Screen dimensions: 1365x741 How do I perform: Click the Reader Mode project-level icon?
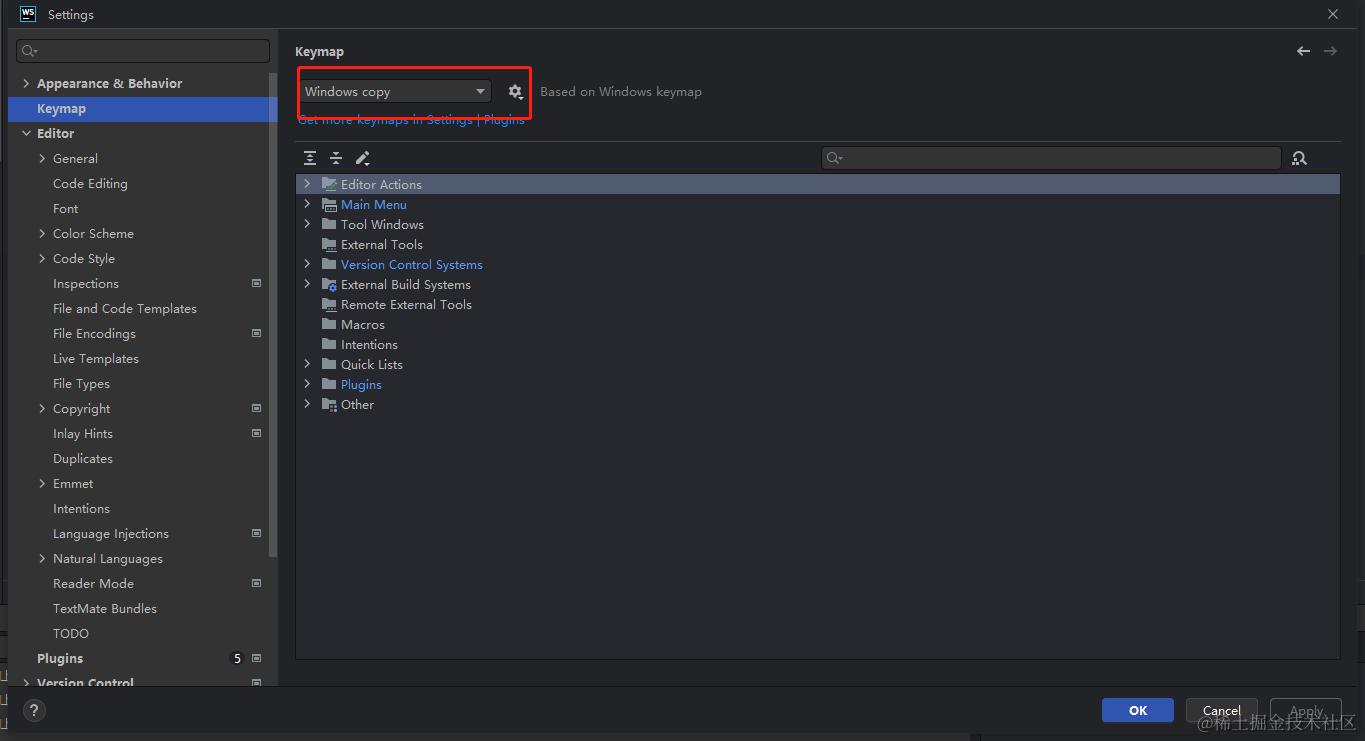(257, 584)
